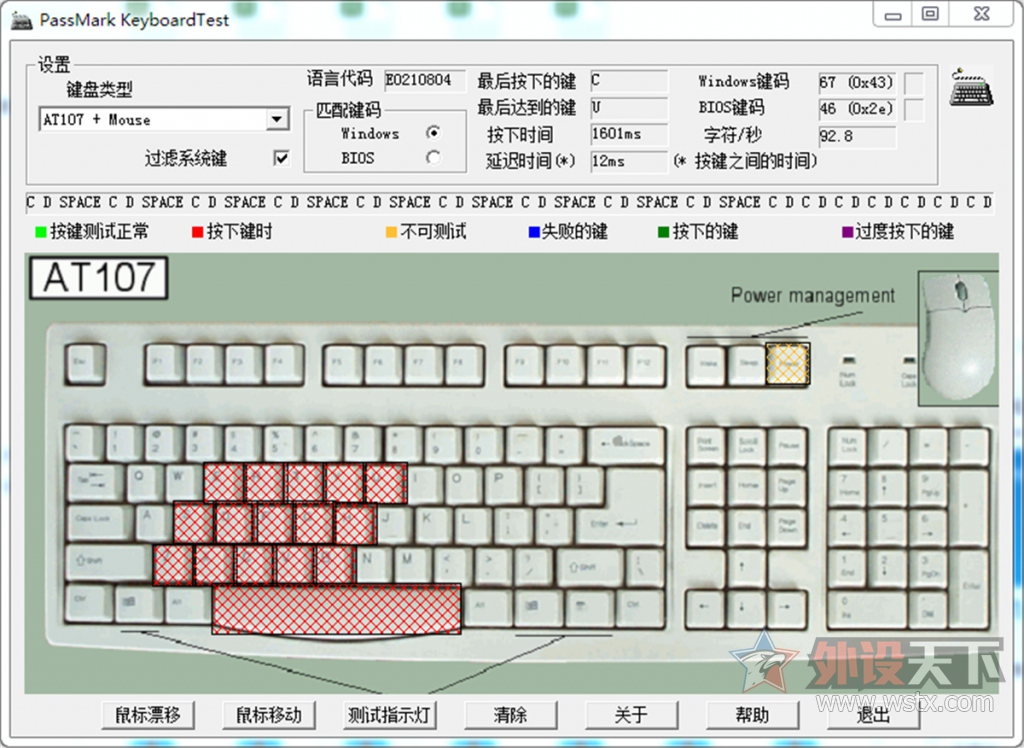This screenshot has width=1024, height=748.
Task: Click the purple 过度按下的键 legend swatch
Action: [x=848, y=232]
